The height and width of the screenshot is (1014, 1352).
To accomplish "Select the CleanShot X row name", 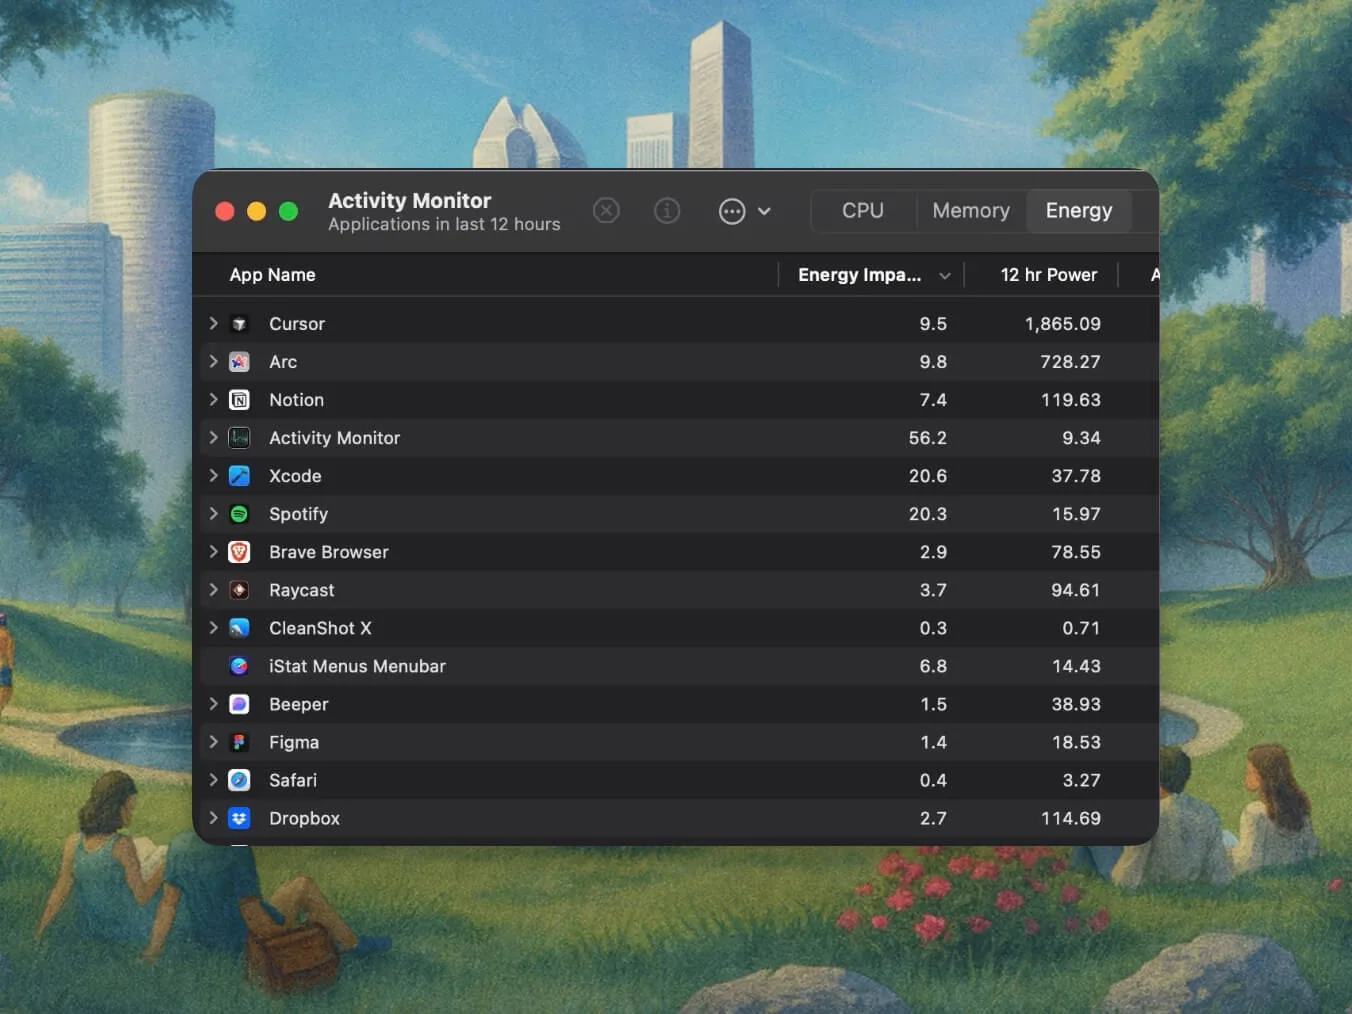I will (x=320, y=628).
